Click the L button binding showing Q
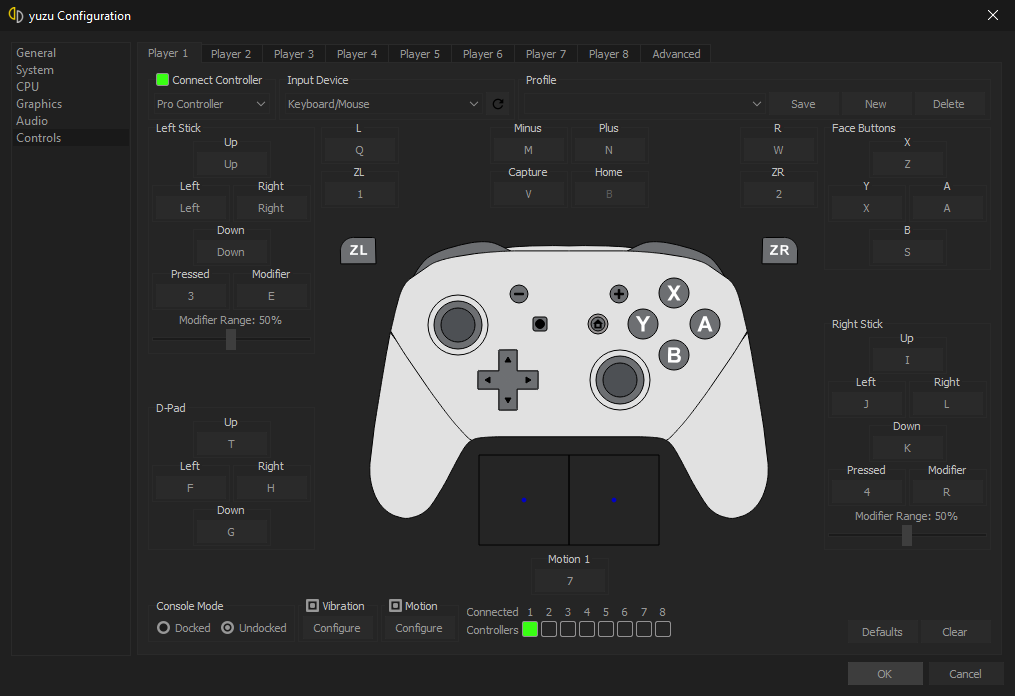 (359, 150)
